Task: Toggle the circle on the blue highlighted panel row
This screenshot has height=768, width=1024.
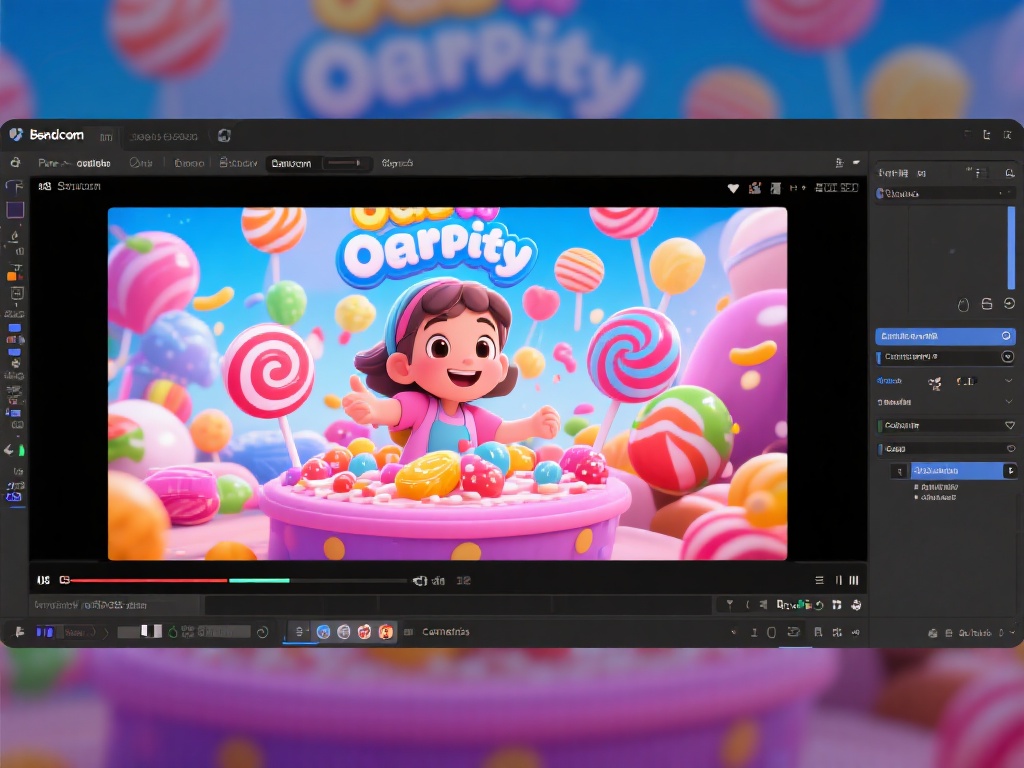Action: point(1006,337)
